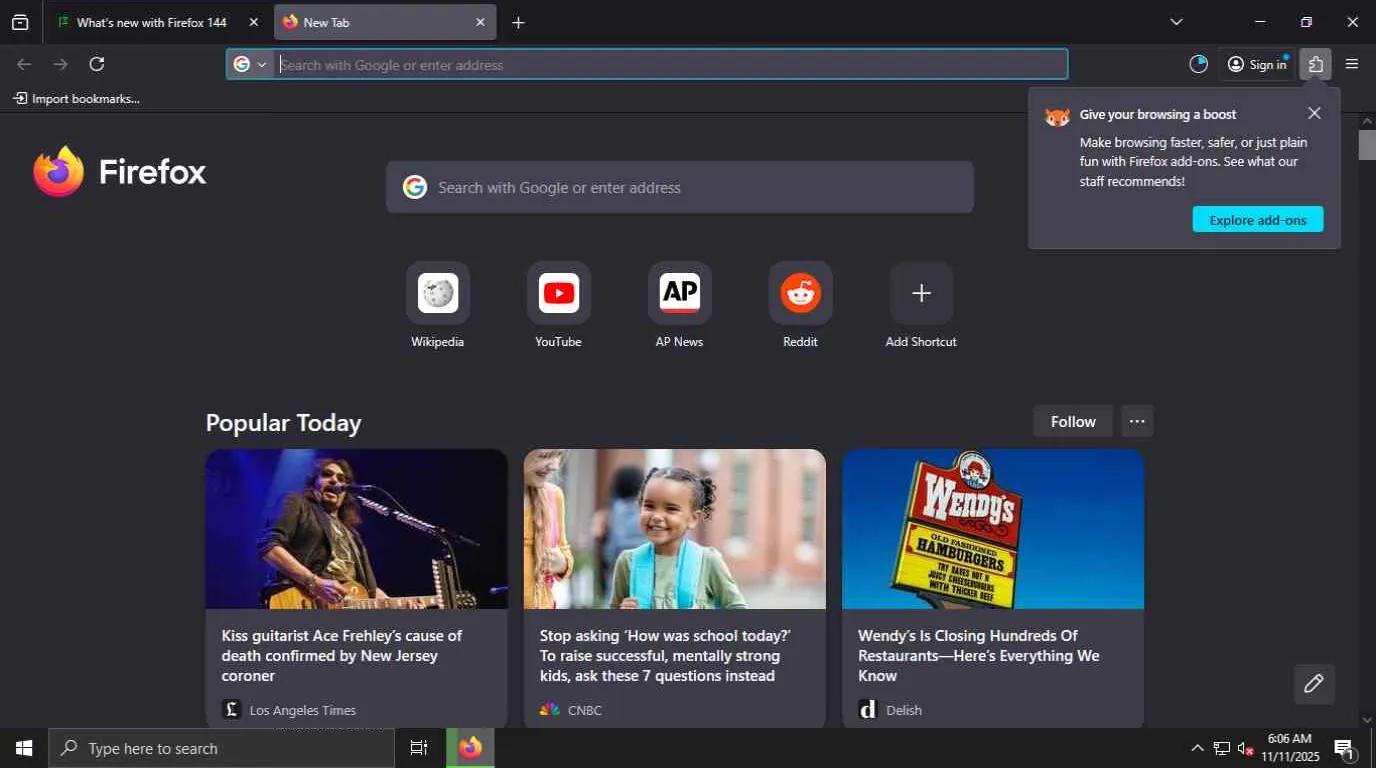This screenshot has height=768, width=1376.
Task: Close the What's new with Firefox 144 tab
Action: coord(253,22)
